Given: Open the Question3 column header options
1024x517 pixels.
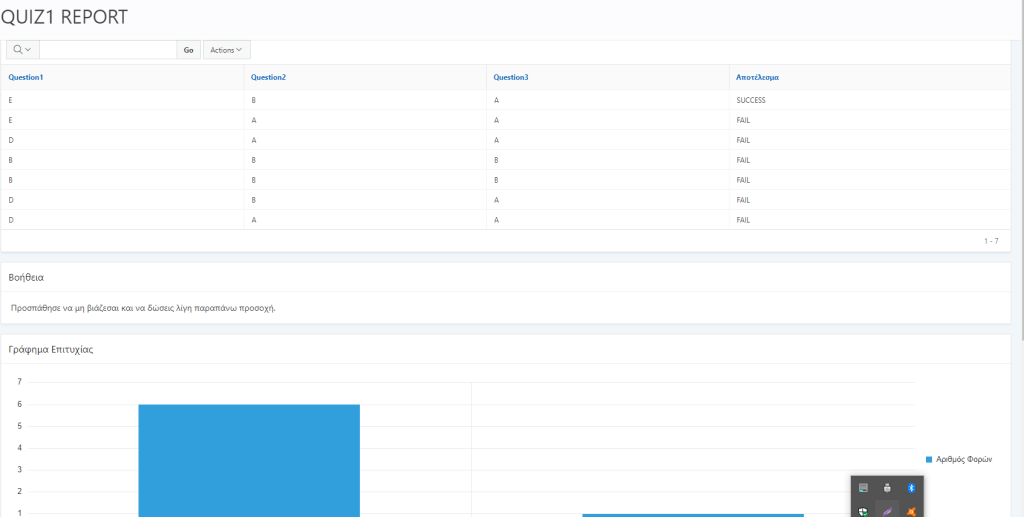Looking at the screenshot, I should click(x=511, y=77).
